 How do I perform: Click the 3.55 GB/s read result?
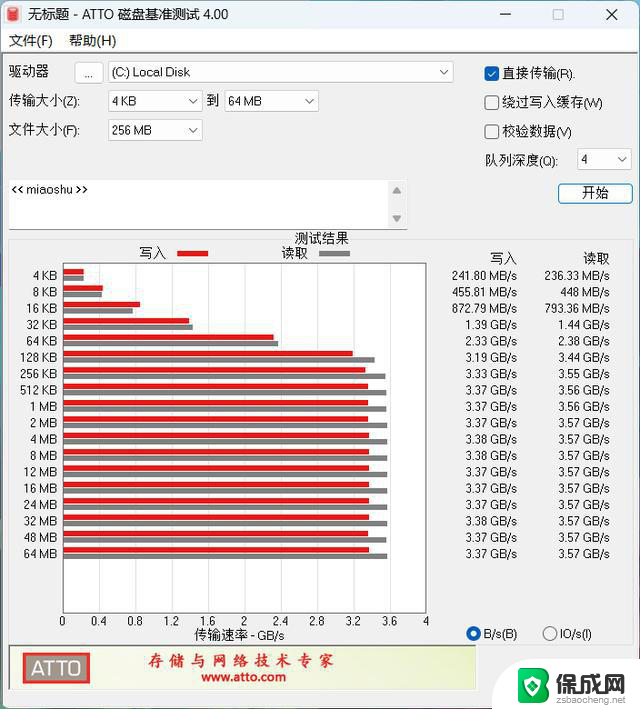(584, 373)
